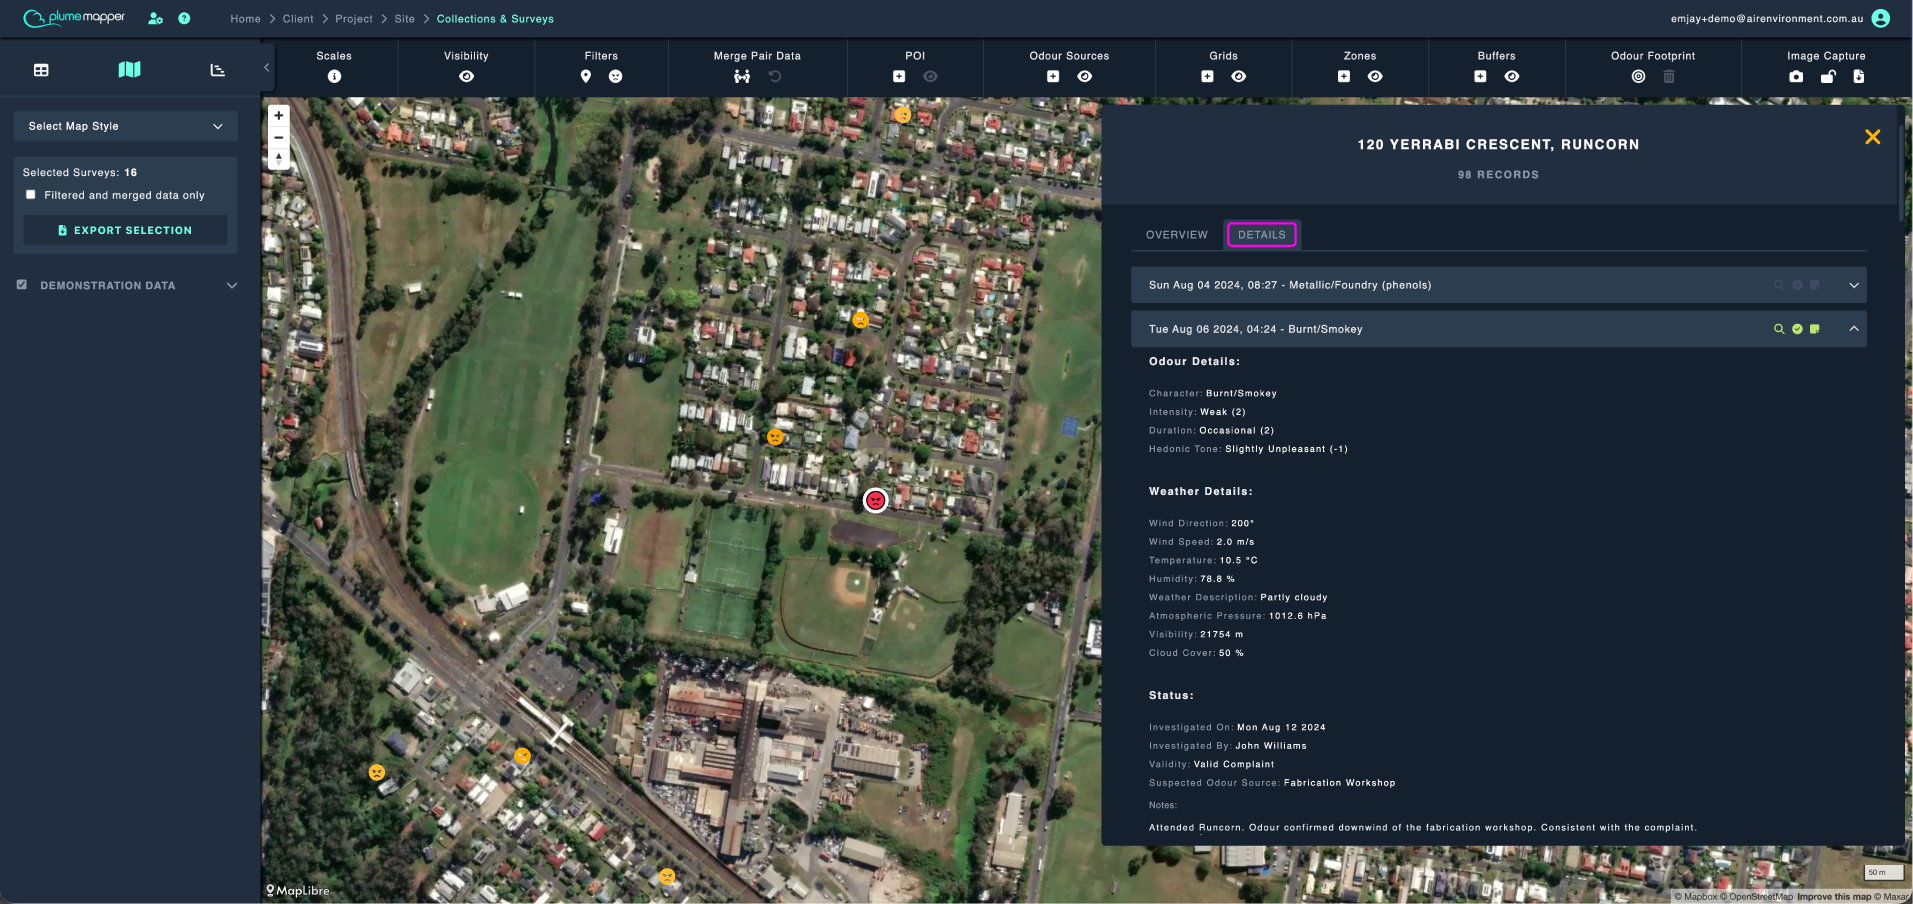Collapse the left sidebar arrow
The image size is (1913, 904).
coord(266,67)
